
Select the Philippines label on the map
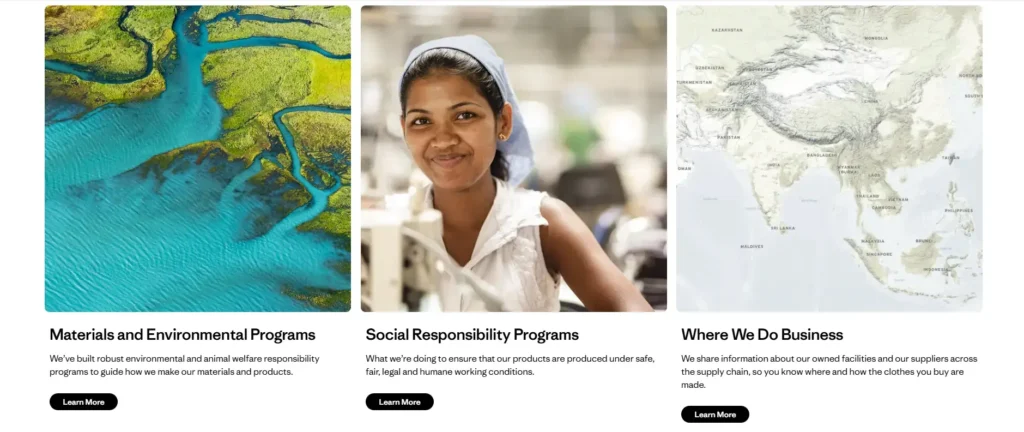pyautogui.click(x=958, y=211)
